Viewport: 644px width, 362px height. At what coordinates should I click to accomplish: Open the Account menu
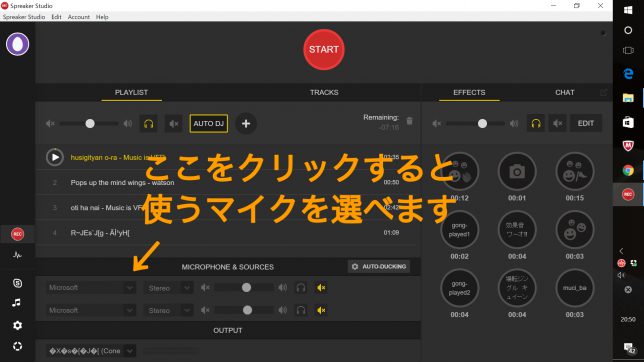click(x=78, y=17)
